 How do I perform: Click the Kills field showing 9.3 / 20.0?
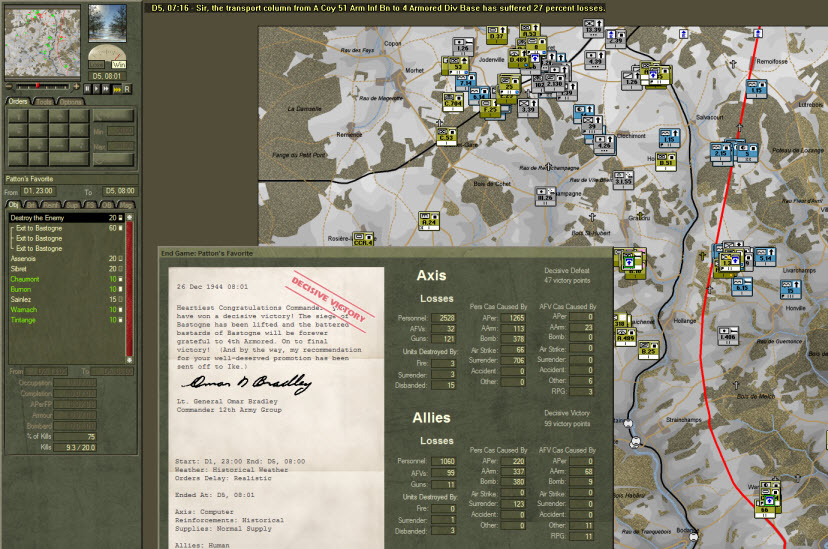pyautogui.click(x=75, y=447)
